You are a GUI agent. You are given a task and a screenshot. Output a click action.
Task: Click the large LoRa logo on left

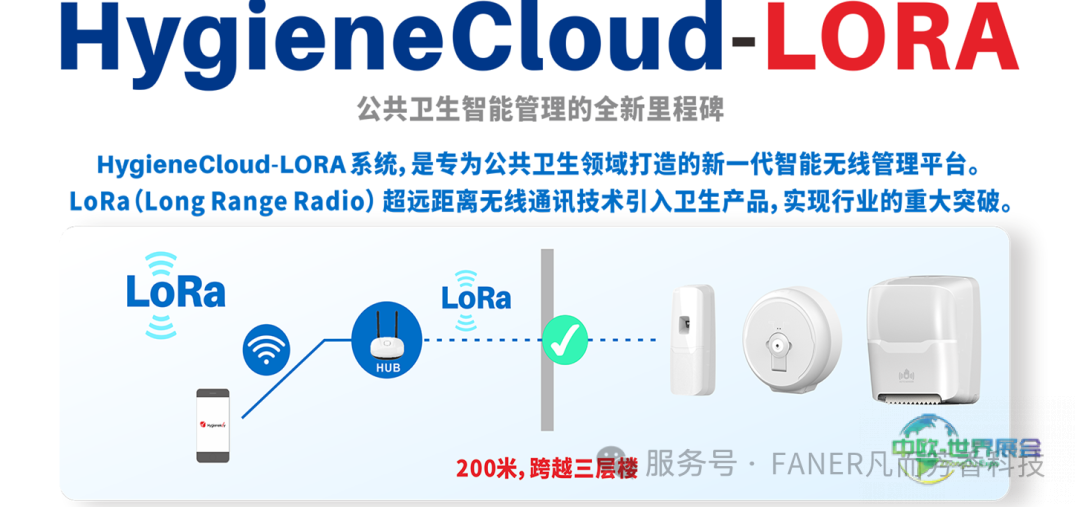click(175, 294)
